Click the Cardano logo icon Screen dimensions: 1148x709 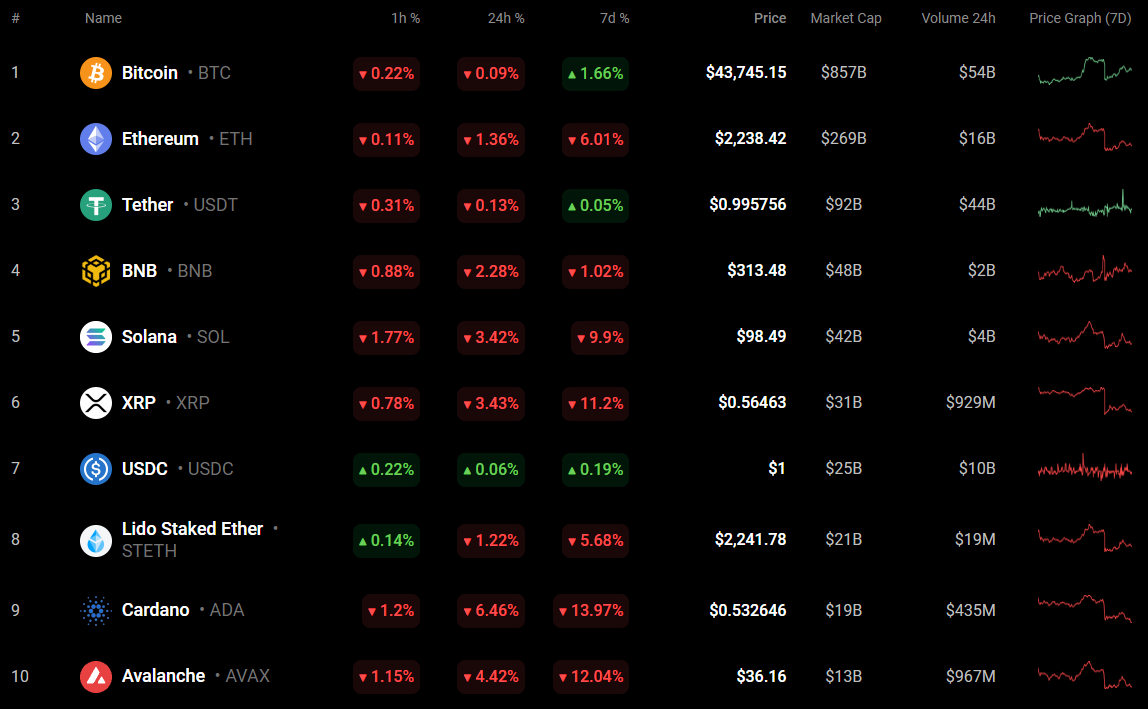pos(96,610)
